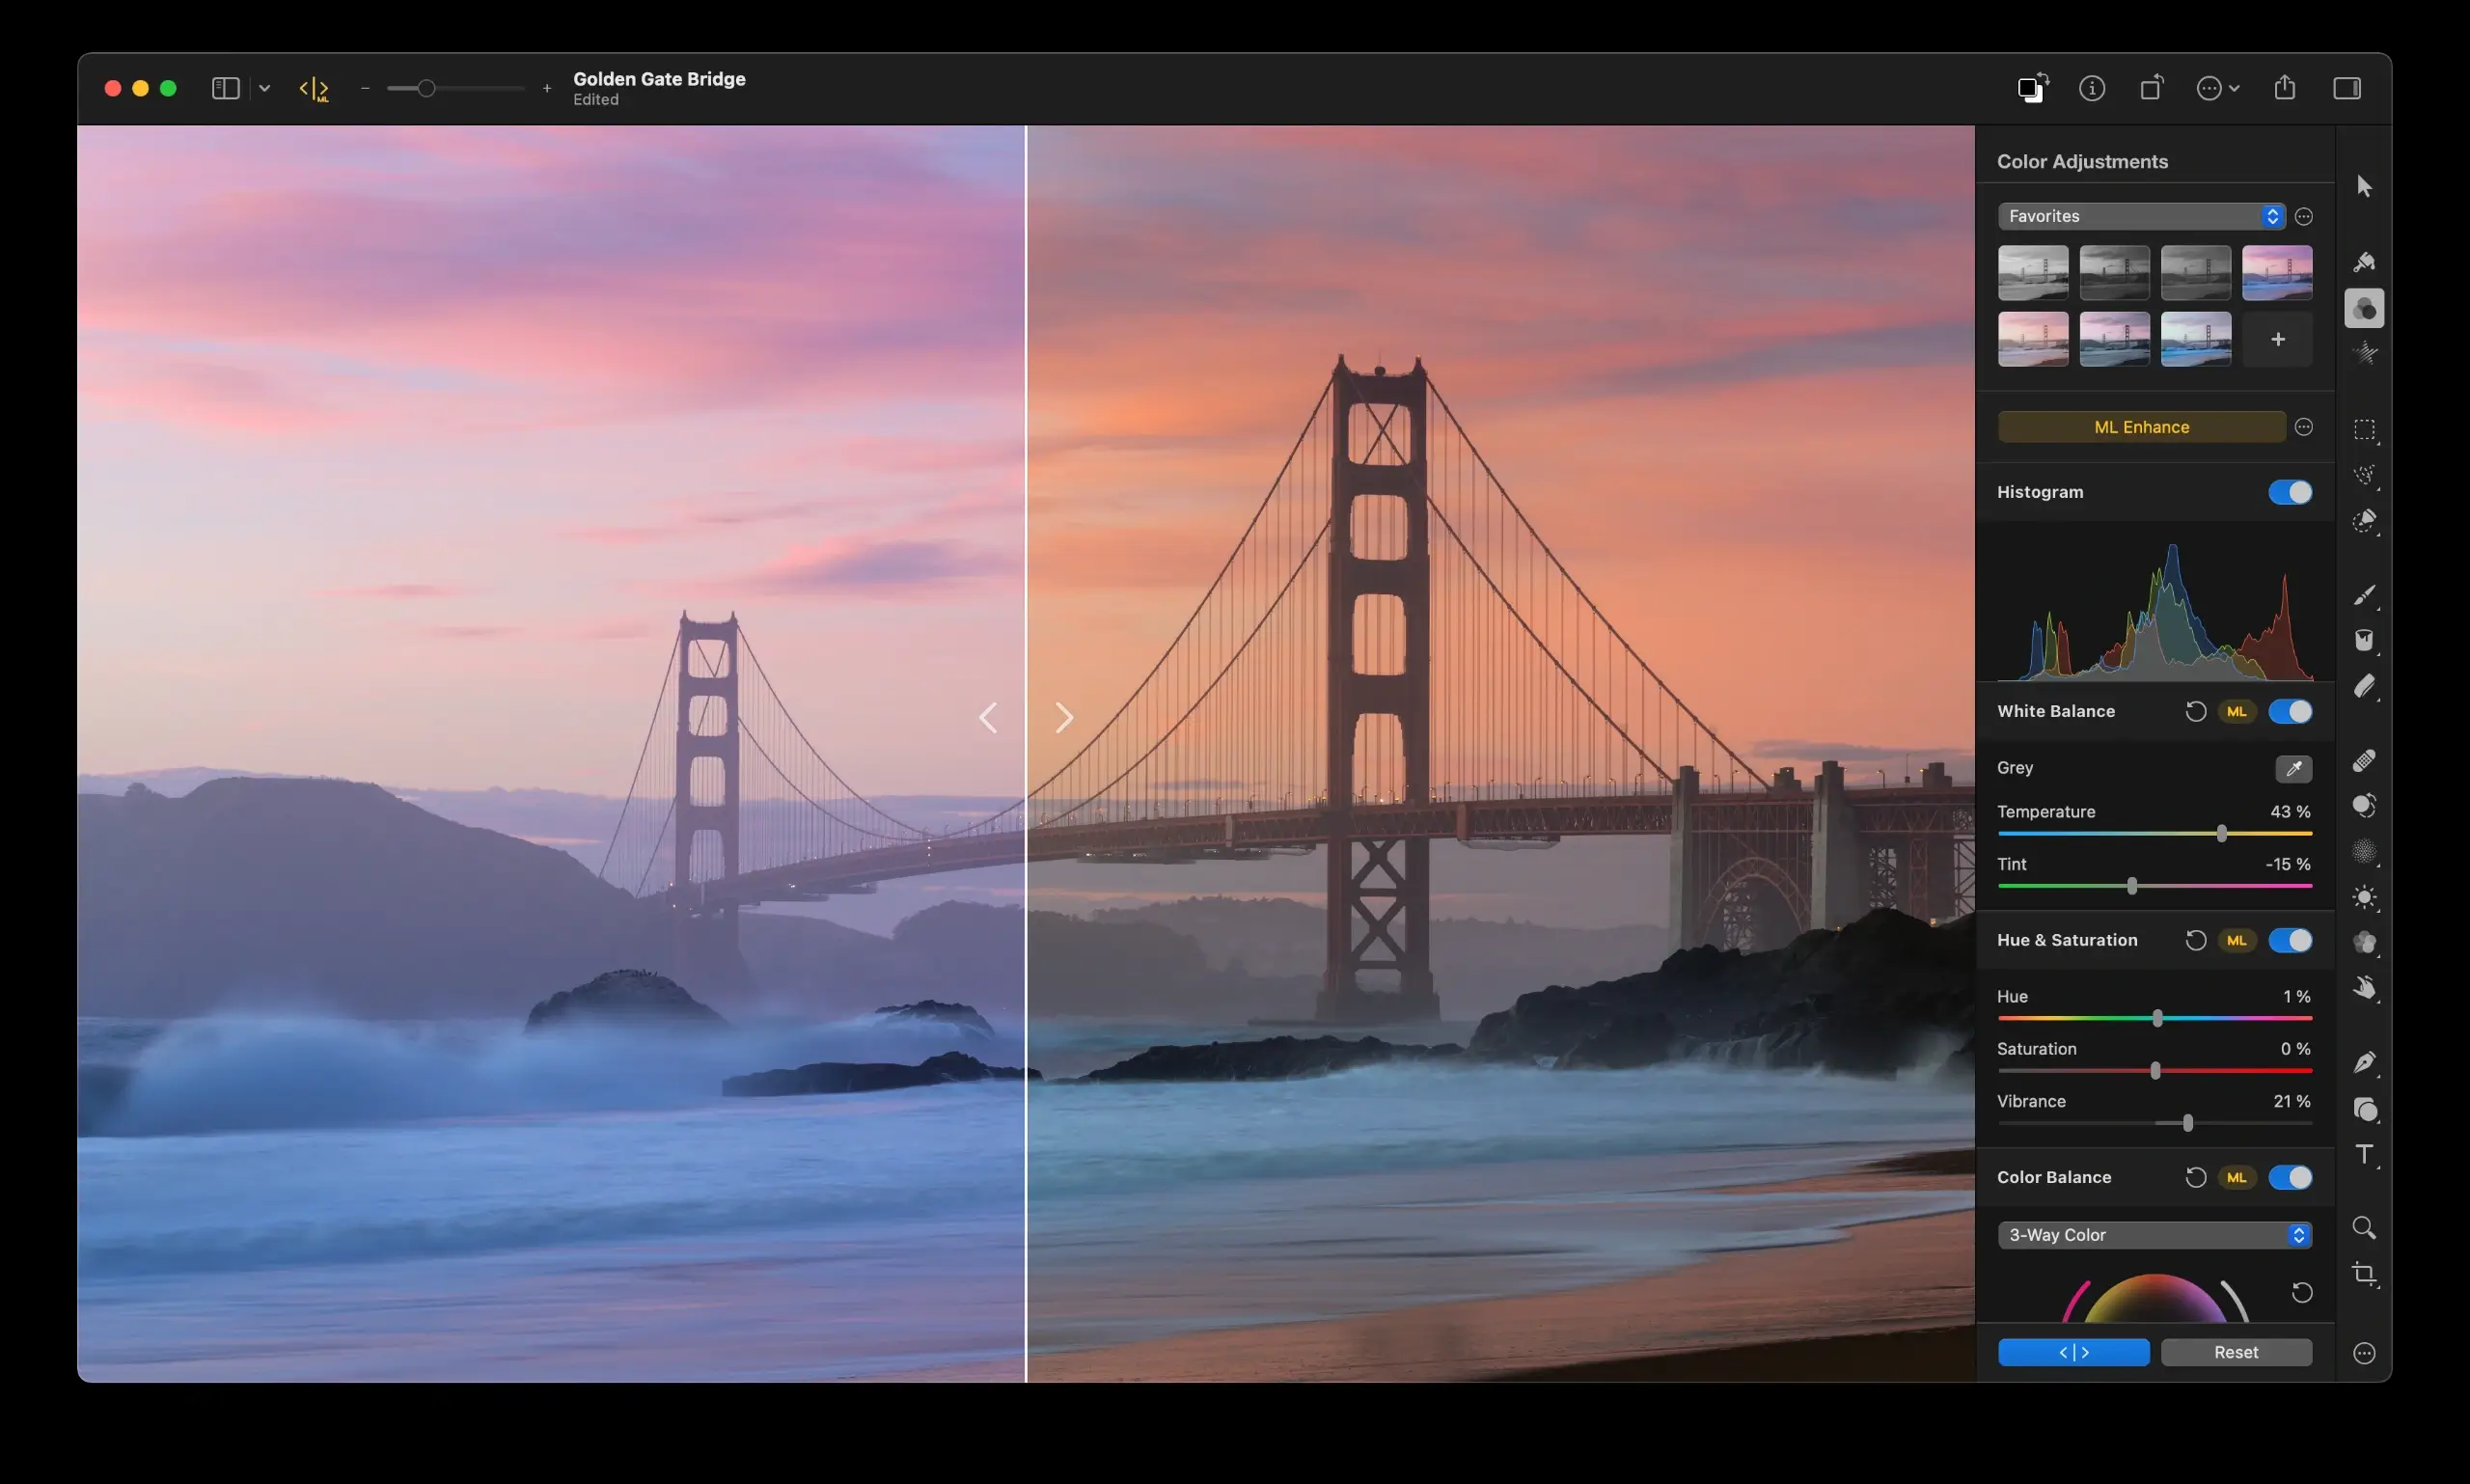The height and width of the screenshot is (1484, 2470).
Task: Select the Type tool
Action: tap(2364, 1155)
